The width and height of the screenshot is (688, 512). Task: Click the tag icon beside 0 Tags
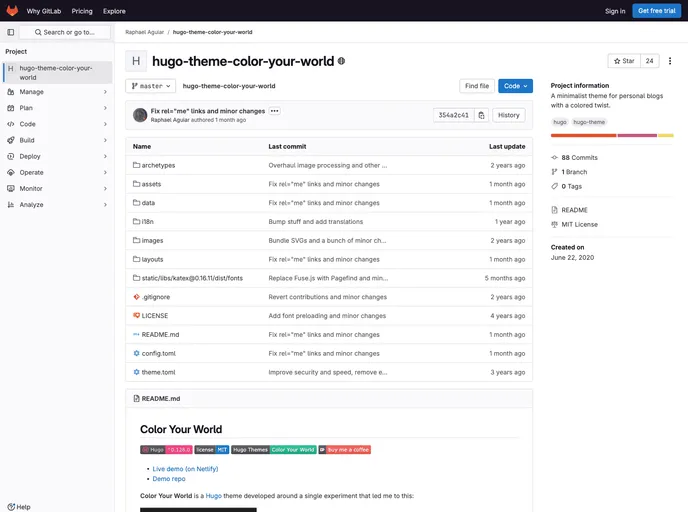pyautogui.click(x=555, y=186)
